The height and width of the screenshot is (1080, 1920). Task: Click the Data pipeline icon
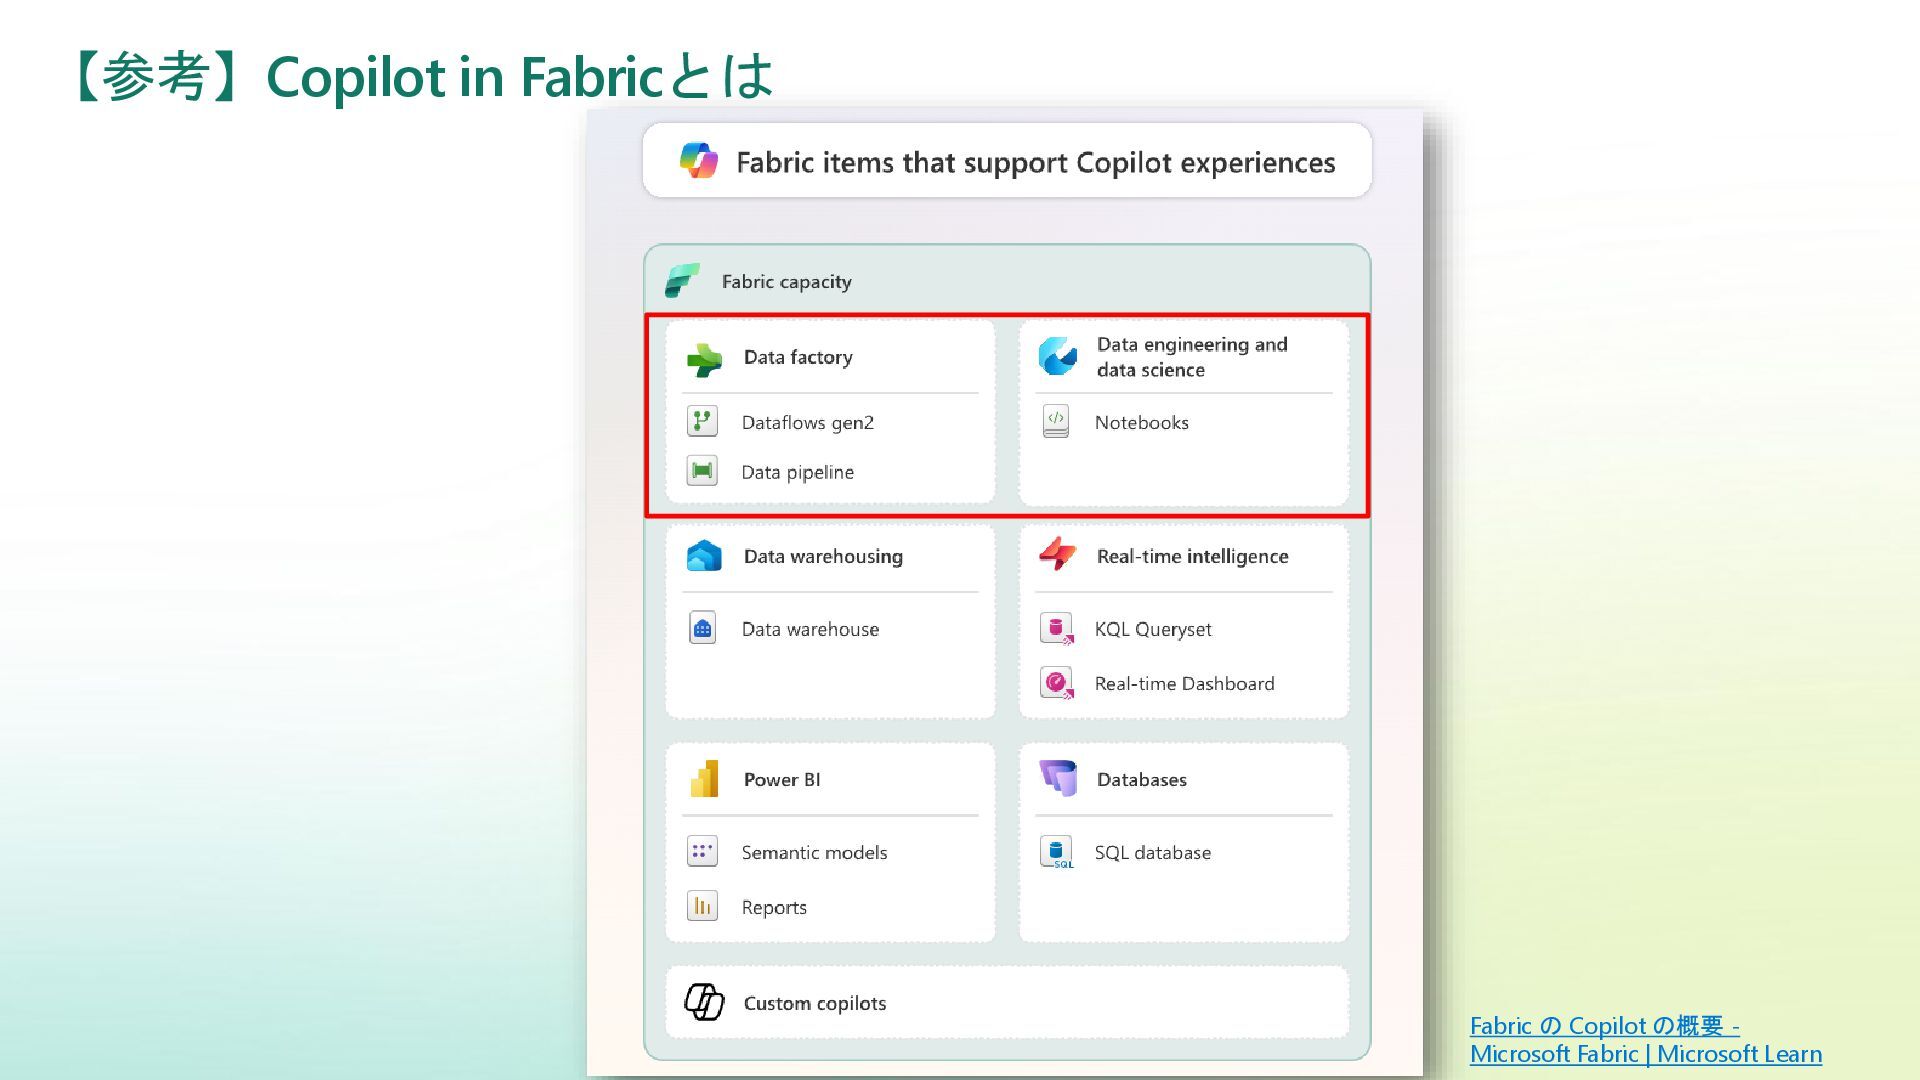[702, 470]
